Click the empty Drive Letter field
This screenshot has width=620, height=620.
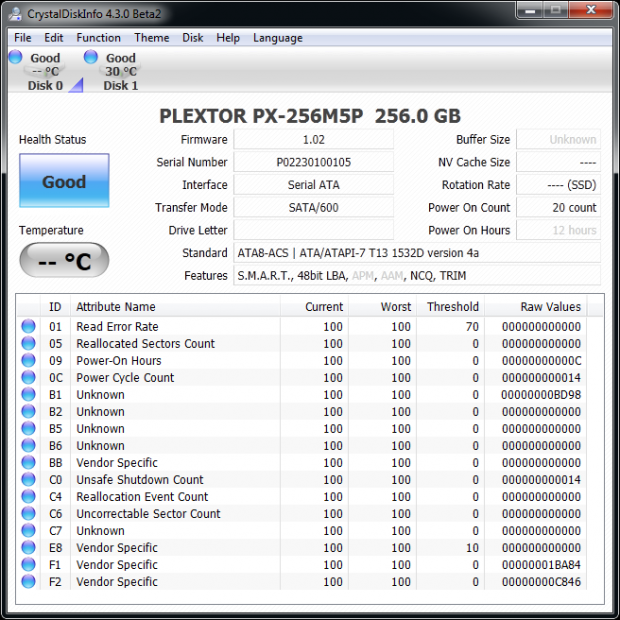pyautogui.click(x=314, y=230)
